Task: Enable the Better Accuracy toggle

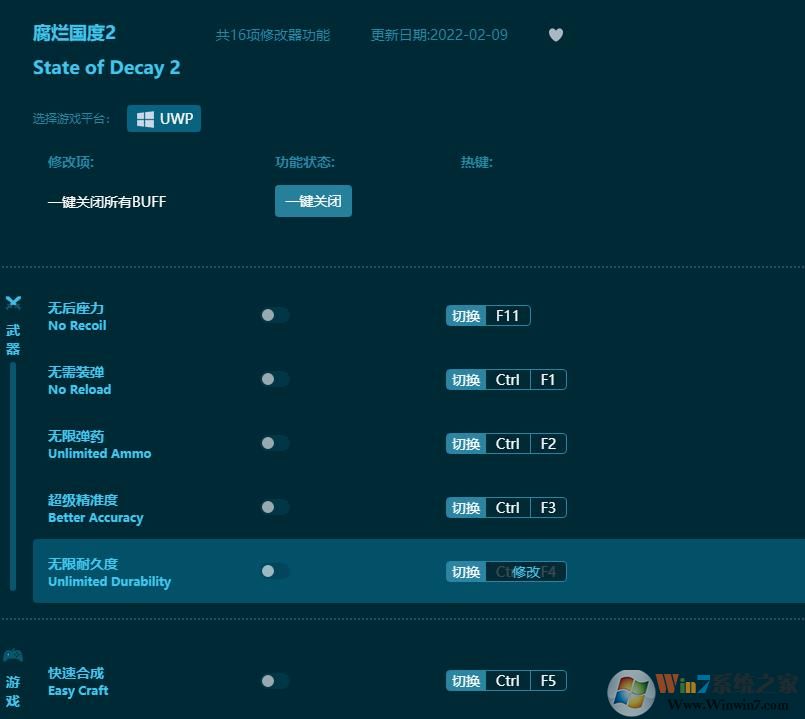Action: tap(274, 507)
